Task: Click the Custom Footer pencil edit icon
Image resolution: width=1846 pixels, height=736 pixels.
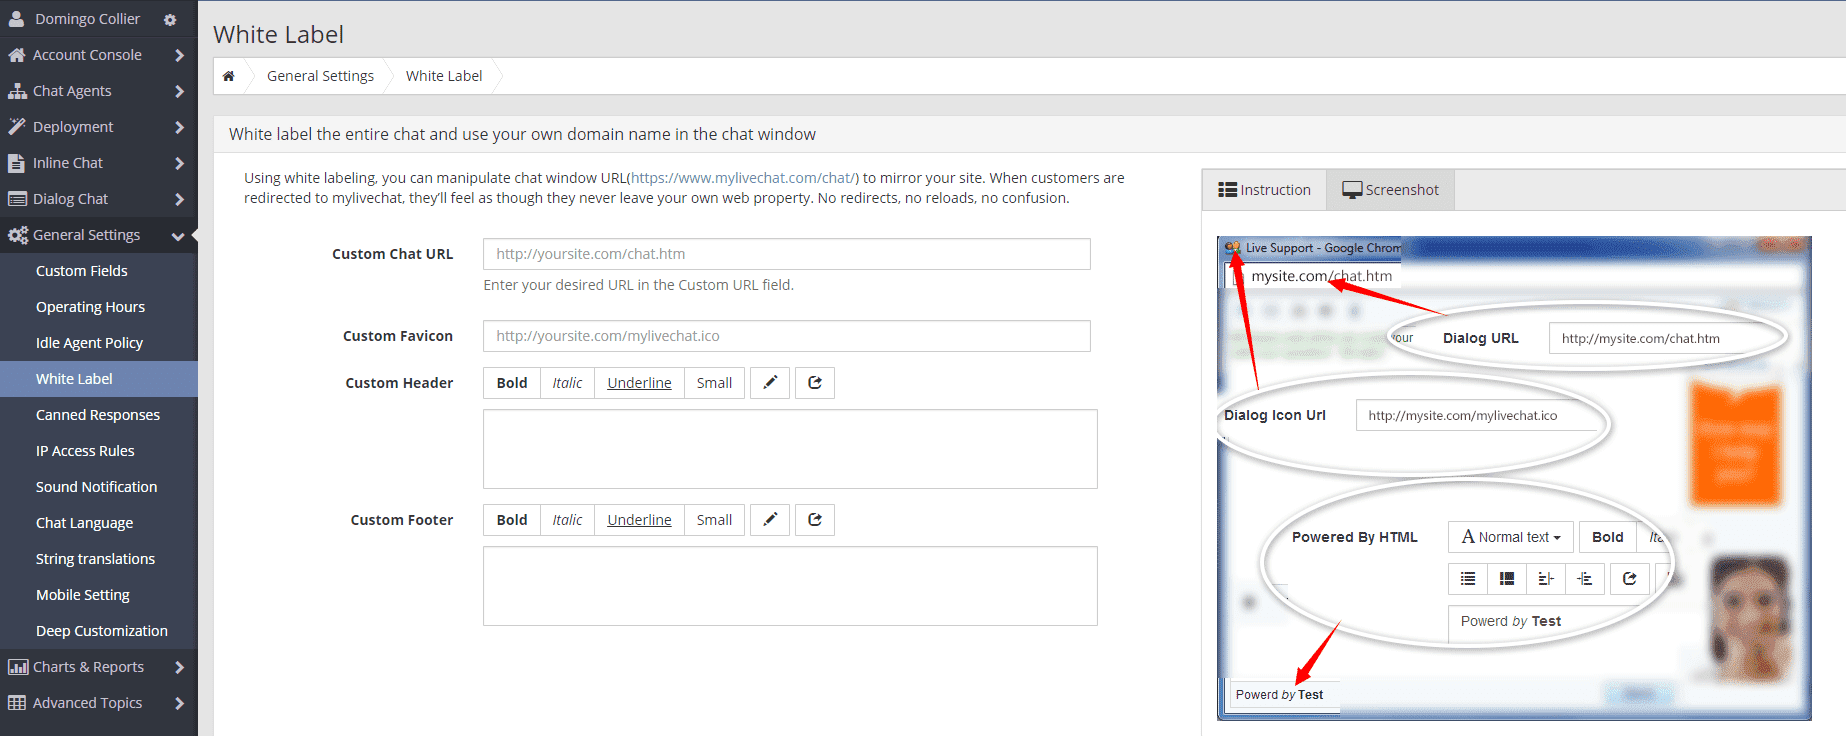Action: 770,520
